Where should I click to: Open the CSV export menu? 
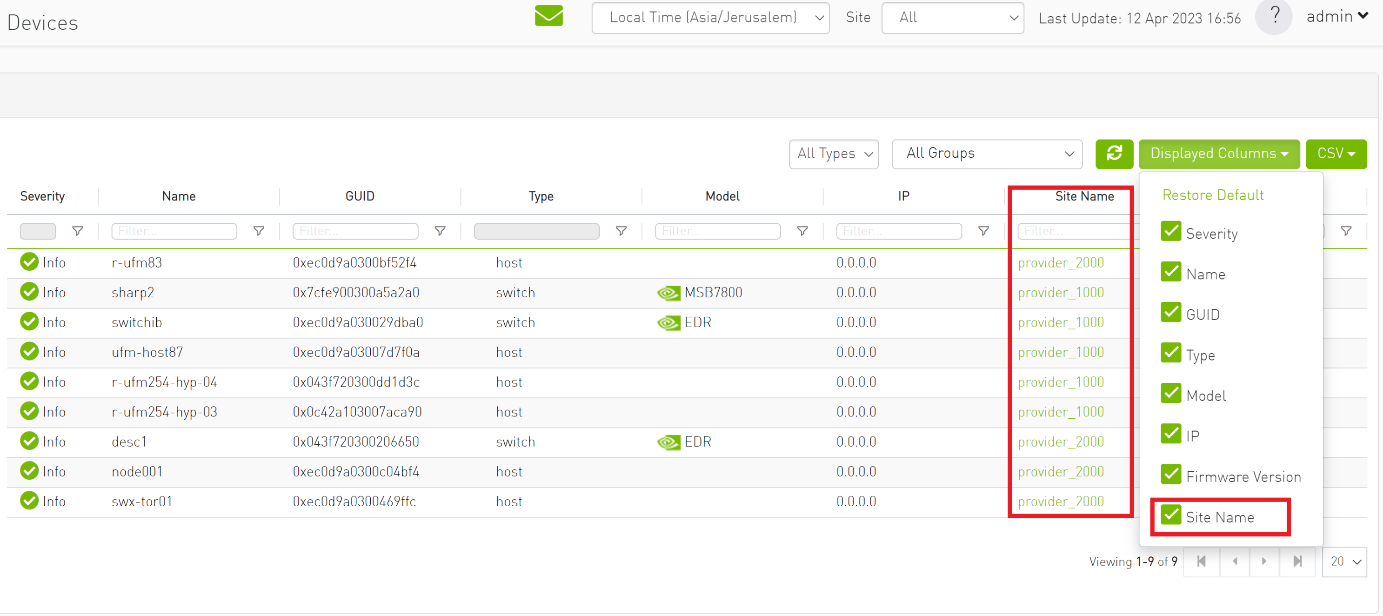coord(1336,153)
